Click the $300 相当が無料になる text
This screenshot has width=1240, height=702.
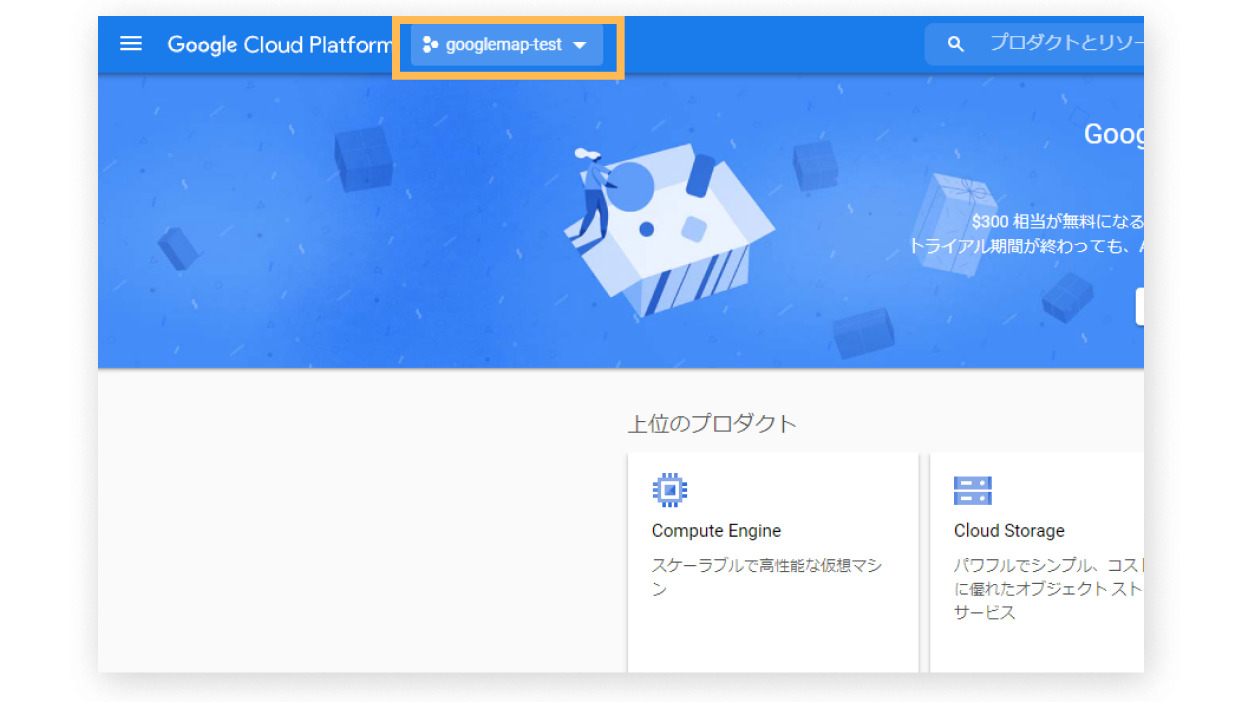[x=1057, y=221]
